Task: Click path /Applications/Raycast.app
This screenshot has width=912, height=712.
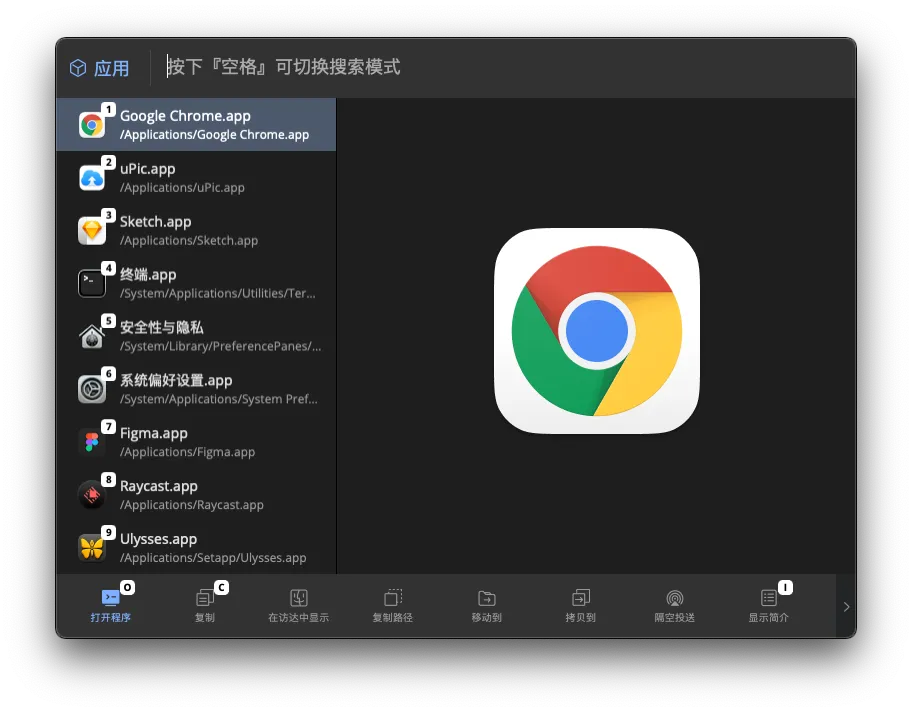Action: (192, 505)
